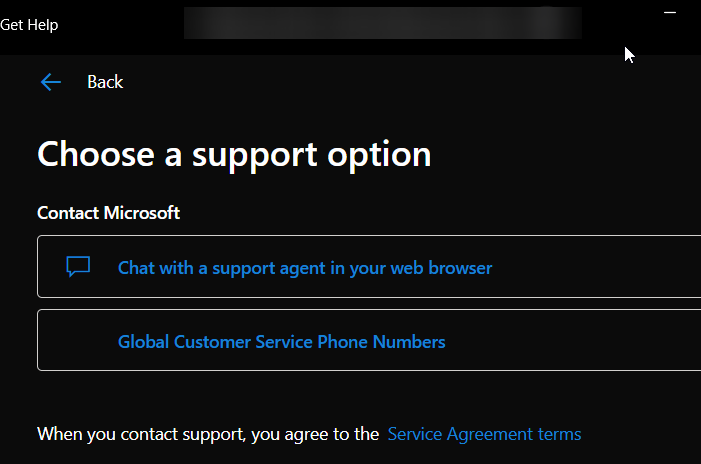Click the chat bubble icon
Screen dimensions: 701x464
[x=78, y=267]
